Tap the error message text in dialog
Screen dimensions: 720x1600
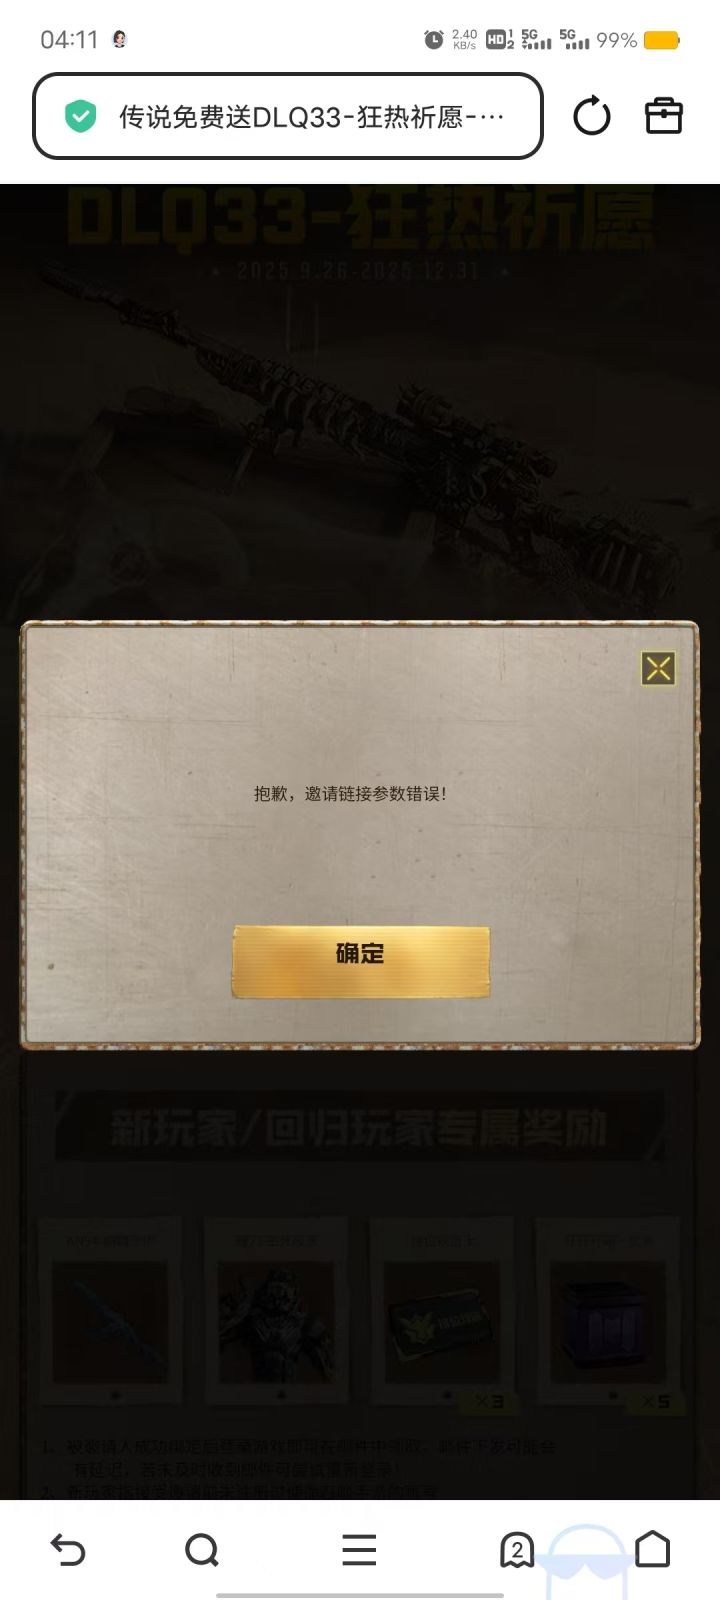click(x=350, y=793)
